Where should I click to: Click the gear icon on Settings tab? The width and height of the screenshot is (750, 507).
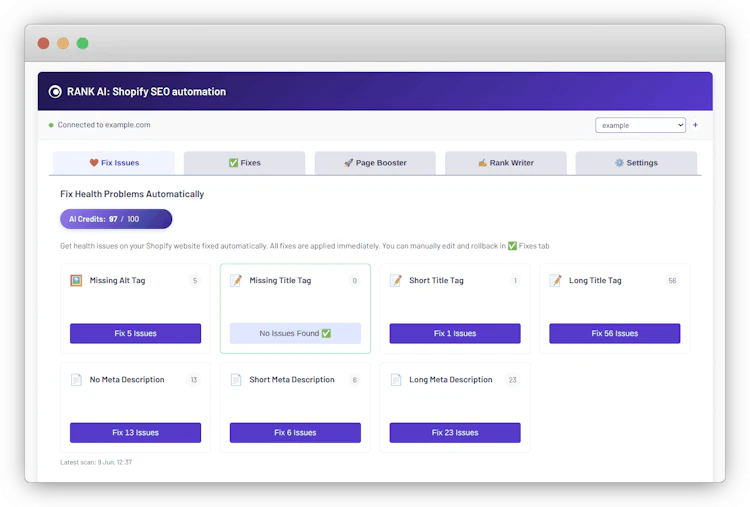tap(619, 163)
